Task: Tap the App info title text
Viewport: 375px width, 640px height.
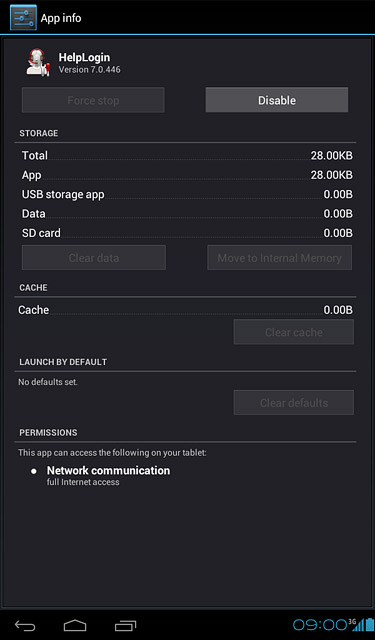Action: click(61, 18)
